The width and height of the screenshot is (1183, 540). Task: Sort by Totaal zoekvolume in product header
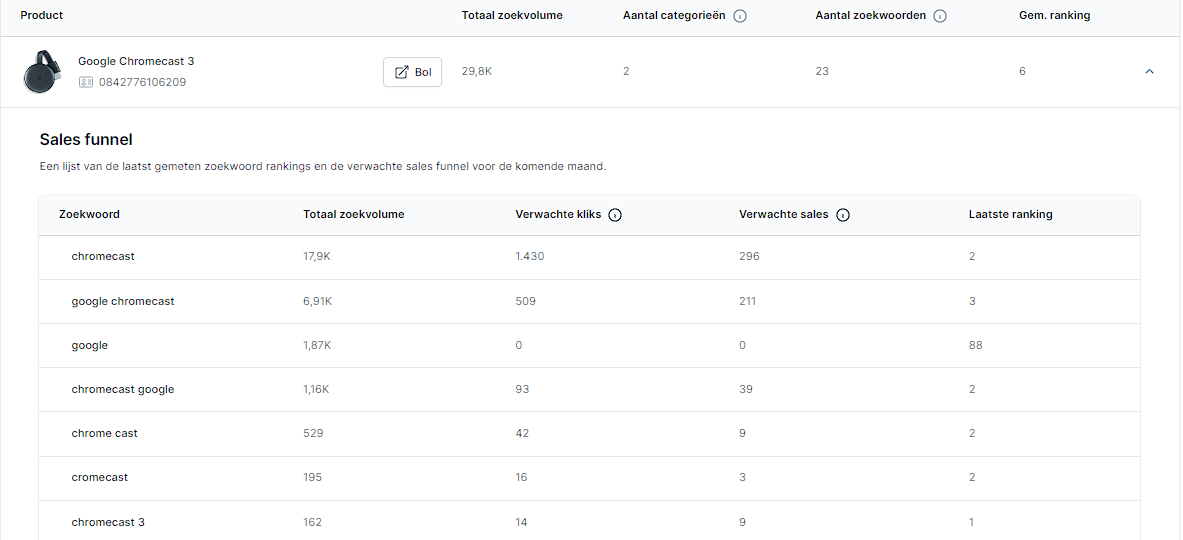point(512,15)
